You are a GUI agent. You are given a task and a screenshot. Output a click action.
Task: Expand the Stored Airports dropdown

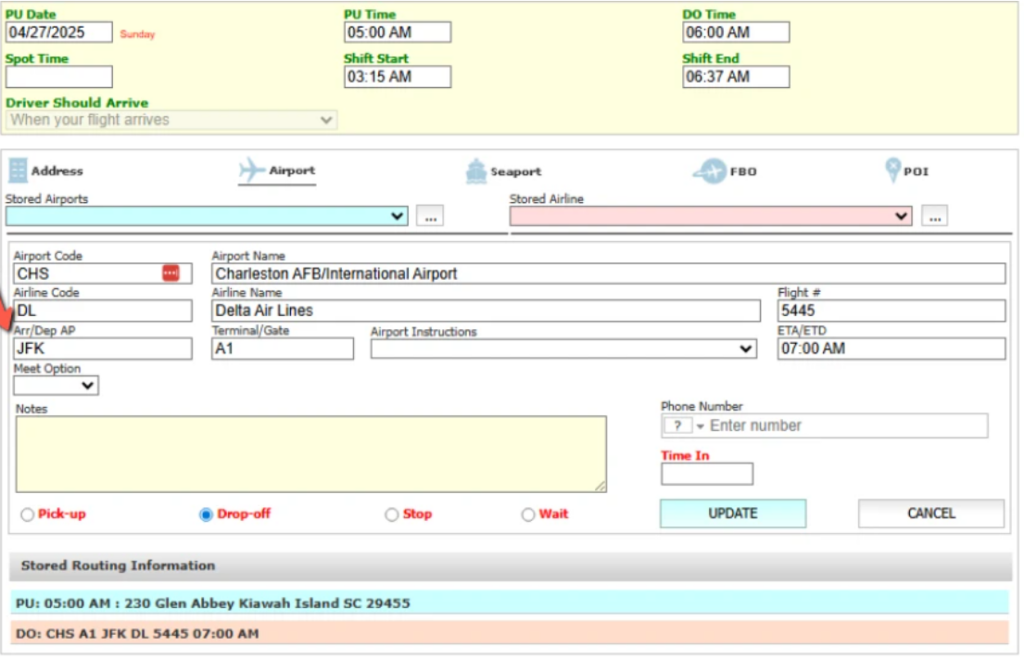(x=396, y=216)
